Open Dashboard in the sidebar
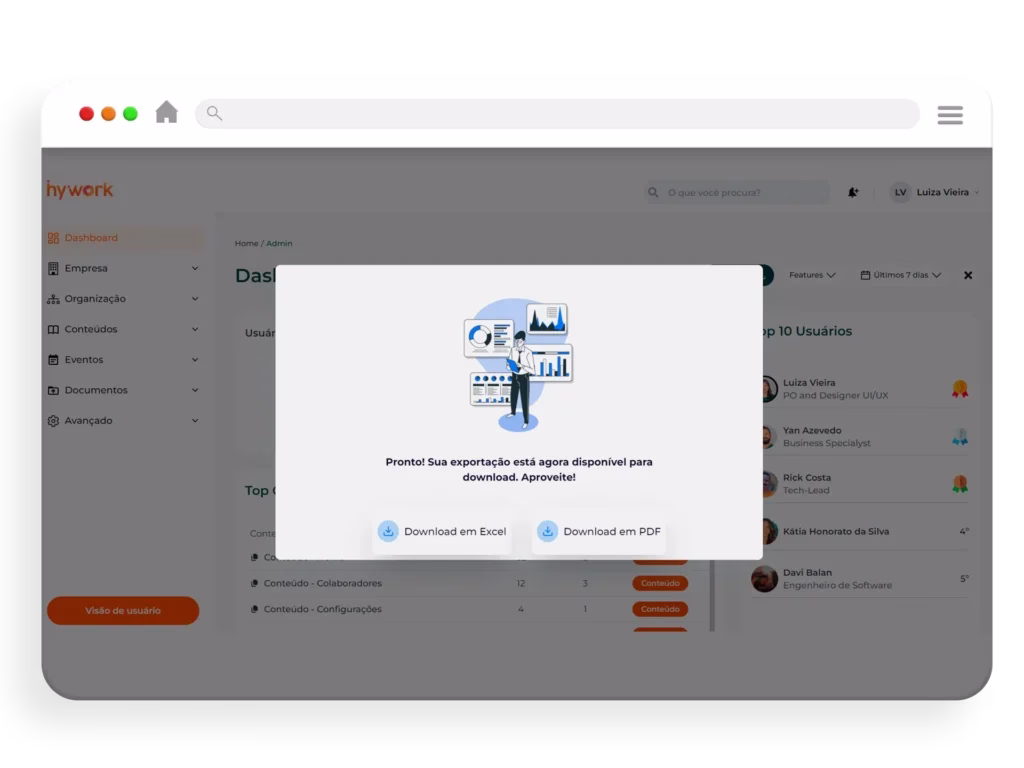The width and height of the screenshot is (1024, 768). (x=91, y=238)
